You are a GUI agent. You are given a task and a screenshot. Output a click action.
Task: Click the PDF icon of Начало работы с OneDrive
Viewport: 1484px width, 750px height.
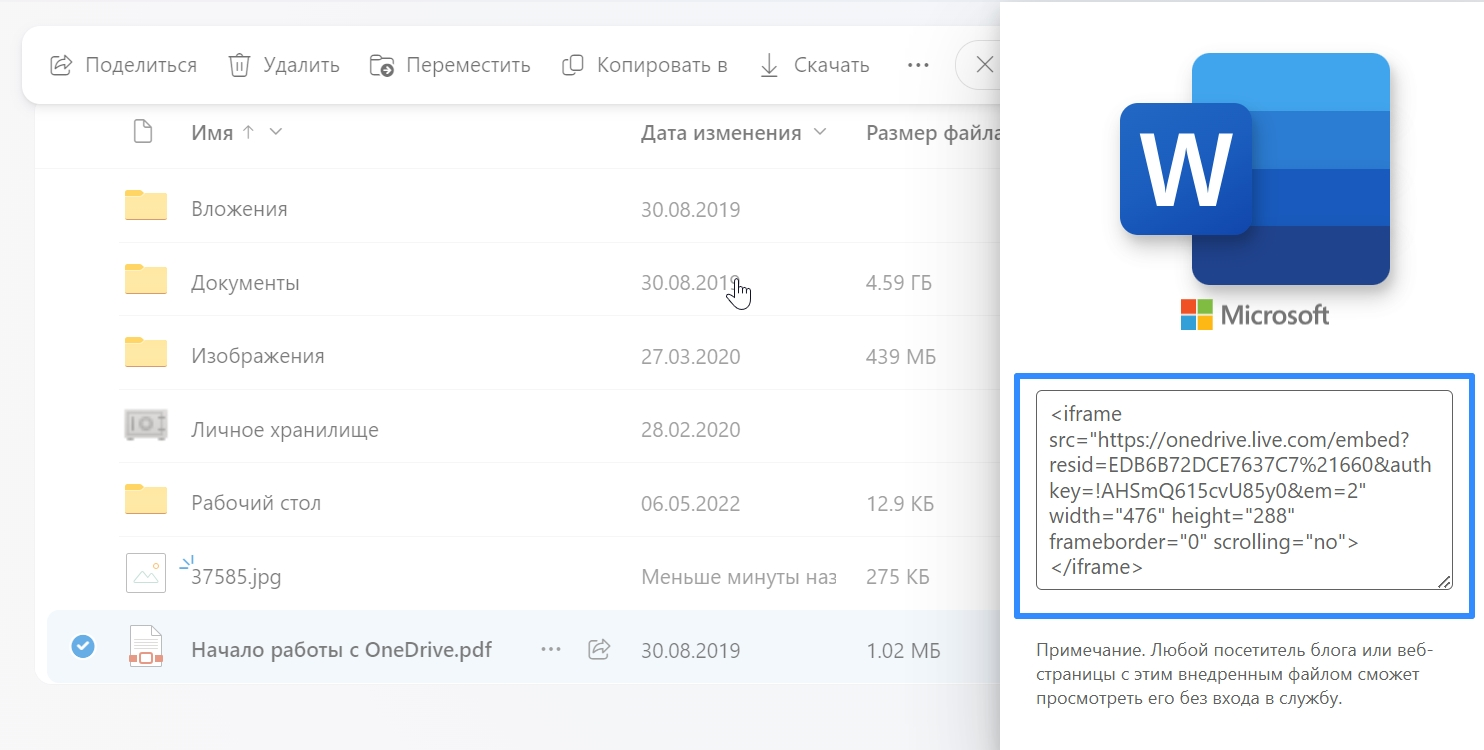coord(146,646)
